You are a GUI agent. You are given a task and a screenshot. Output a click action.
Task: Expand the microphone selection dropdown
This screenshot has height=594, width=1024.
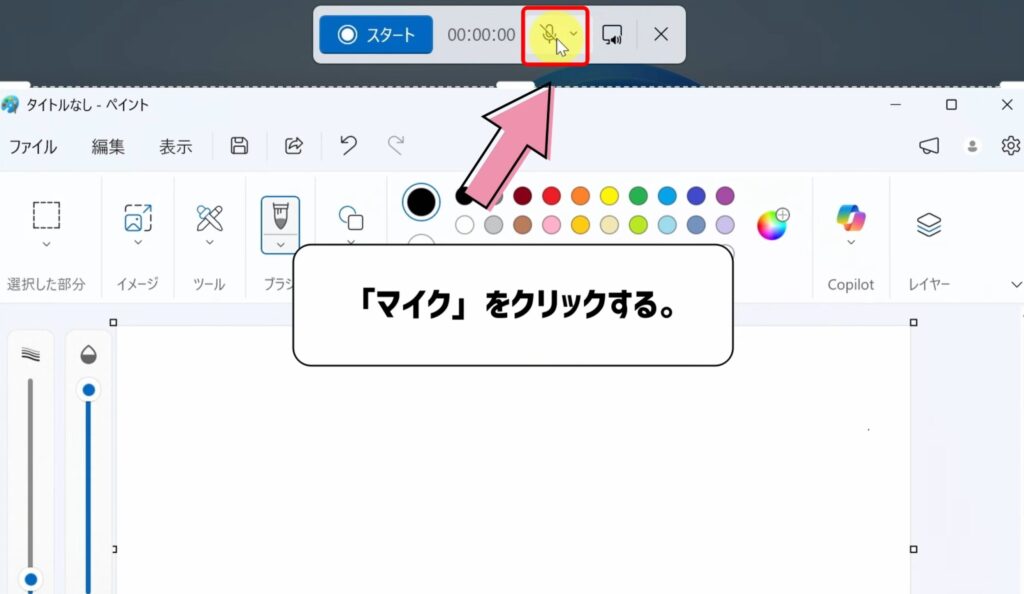tap(573, 34)
